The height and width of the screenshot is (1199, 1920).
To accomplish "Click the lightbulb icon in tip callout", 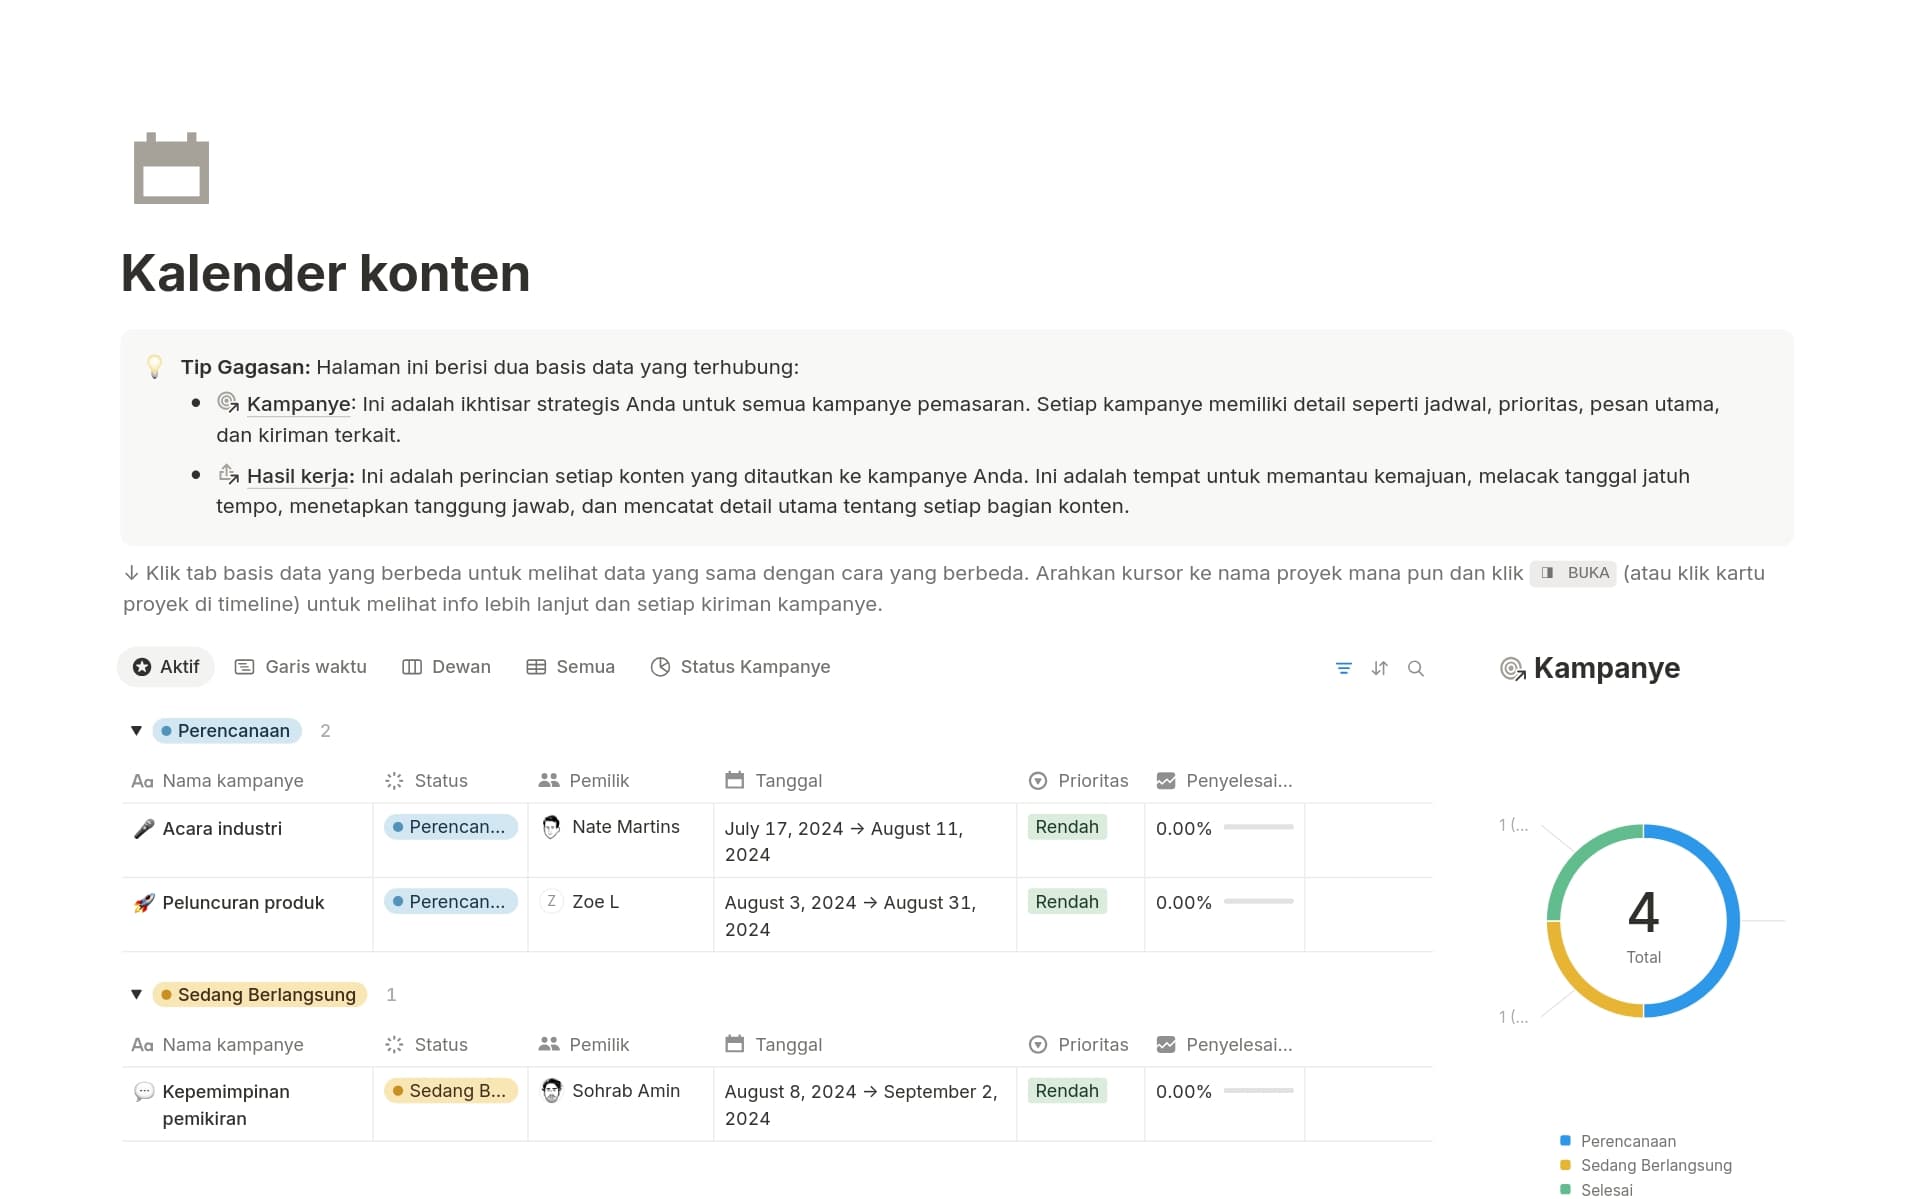I will pyautogui.click(x=155, y=367).
